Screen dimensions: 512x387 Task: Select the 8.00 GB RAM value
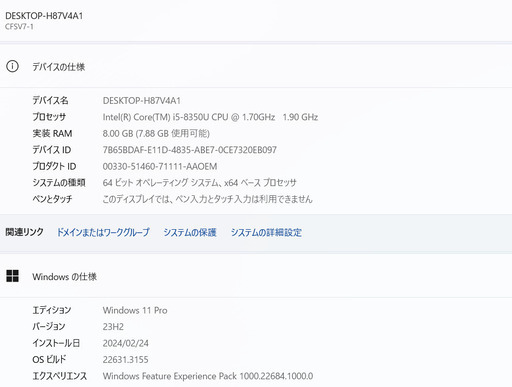pos(156,133)
